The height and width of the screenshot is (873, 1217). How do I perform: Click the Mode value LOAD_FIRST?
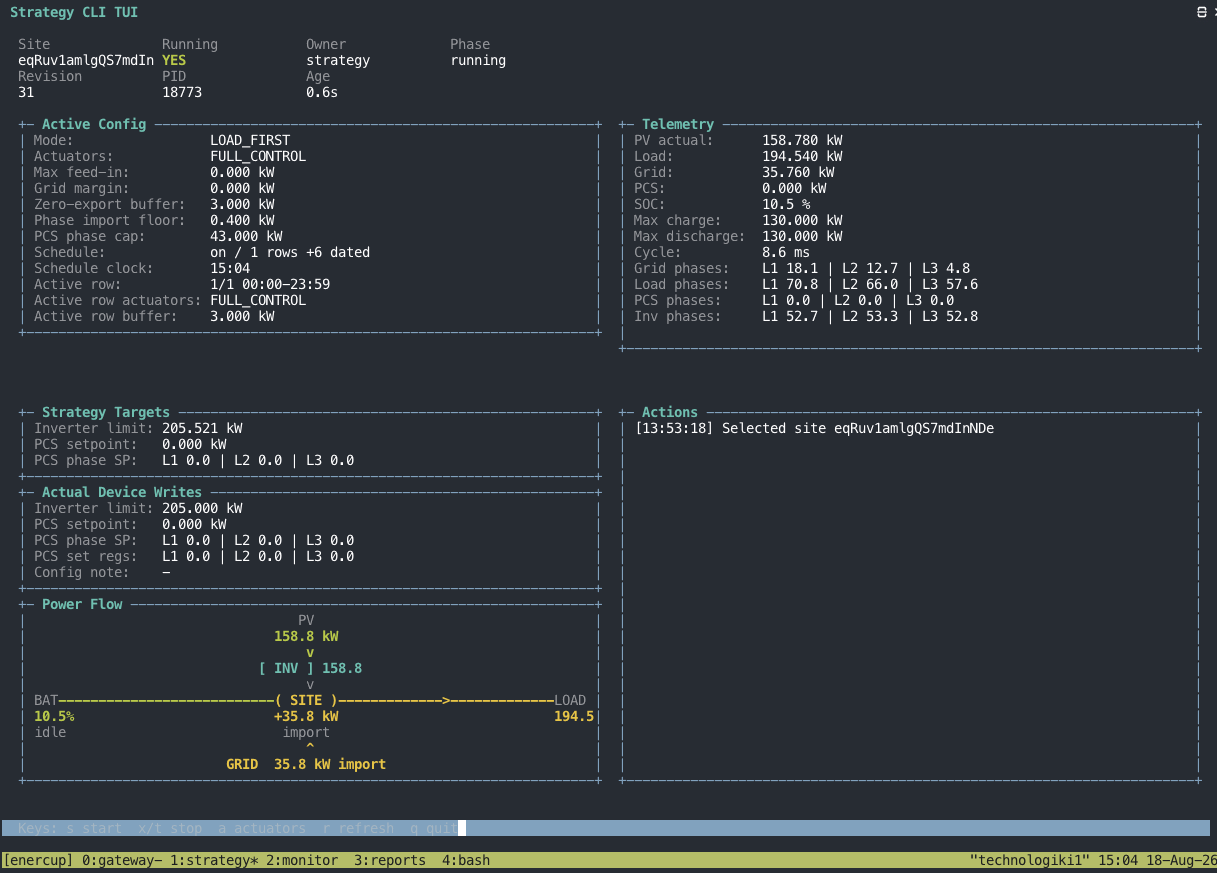[x=250, y=140]
